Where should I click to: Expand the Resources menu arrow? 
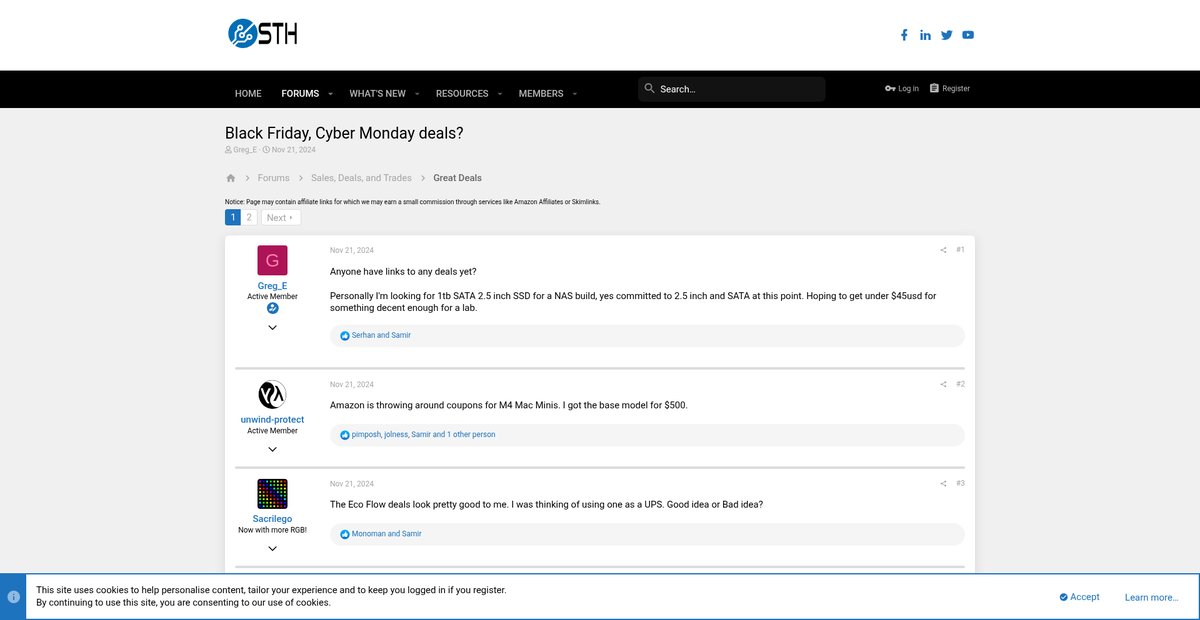click(x=499, y=94)
